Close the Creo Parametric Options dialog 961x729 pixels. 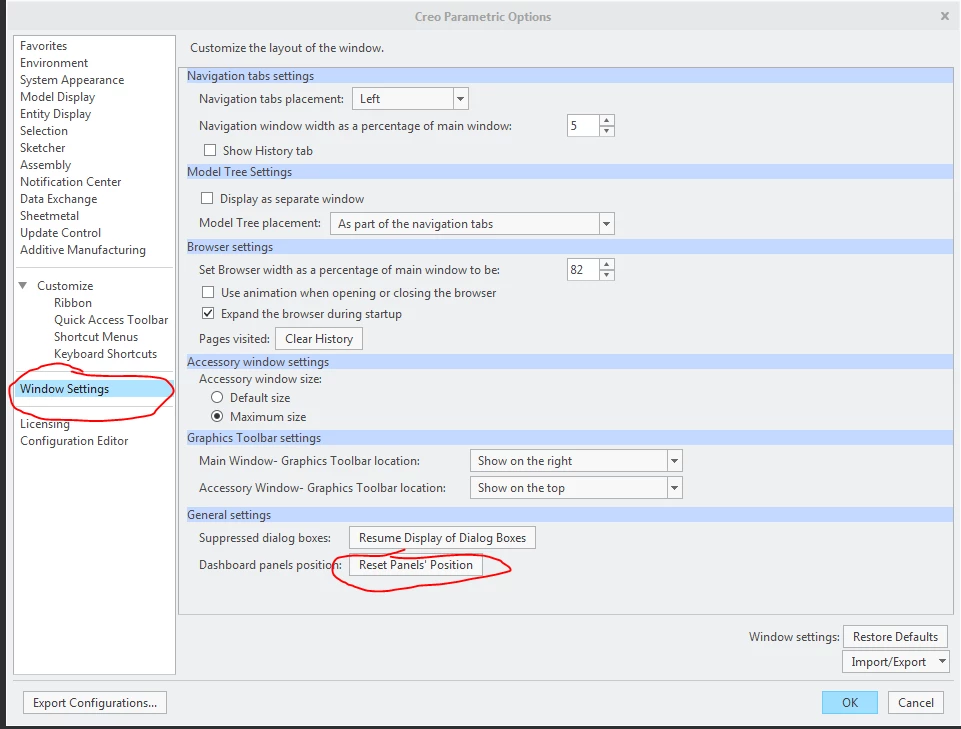coord(944,17)
